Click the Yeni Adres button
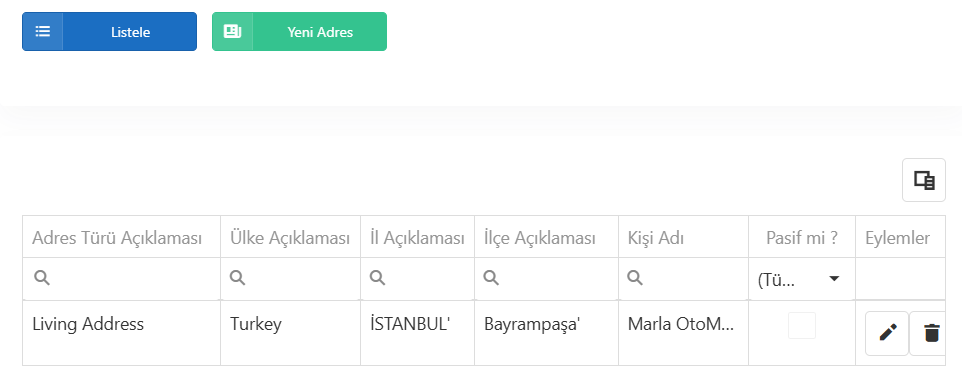Screen dimensions: 962x377 tap(299, 31)
